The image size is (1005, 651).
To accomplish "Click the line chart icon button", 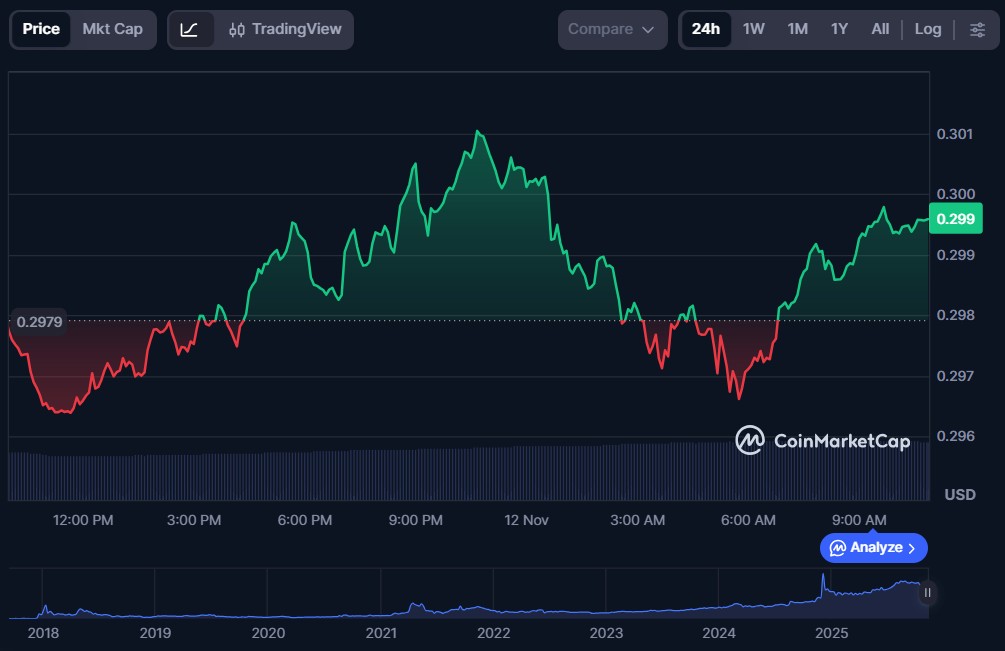I will 189,30.
